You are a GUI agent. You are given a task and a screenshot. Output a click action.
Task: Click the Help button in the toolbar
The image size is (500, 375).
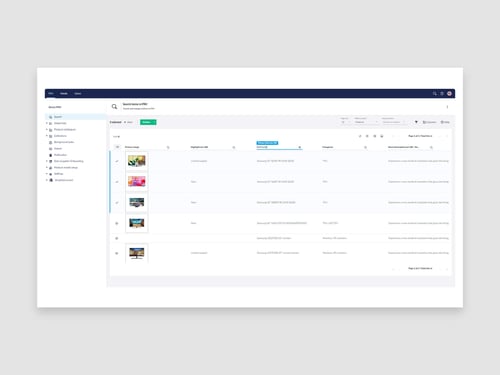point(445,122)
